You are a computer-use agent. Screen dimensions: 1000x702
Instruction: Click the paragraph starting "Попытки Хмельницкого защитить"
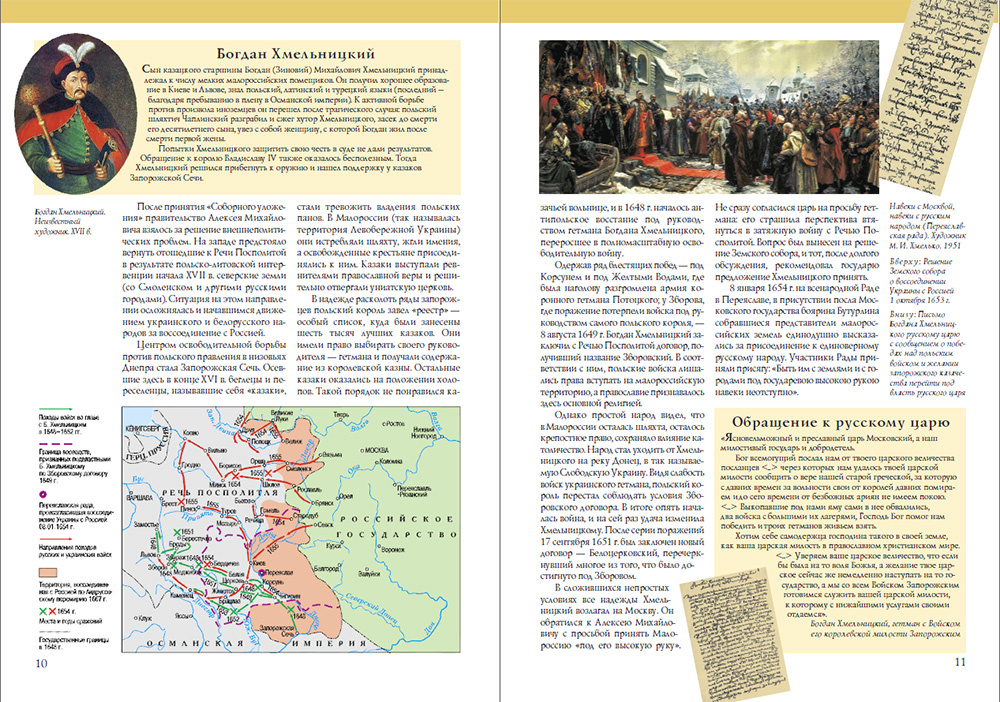click(x=281, y=163)
